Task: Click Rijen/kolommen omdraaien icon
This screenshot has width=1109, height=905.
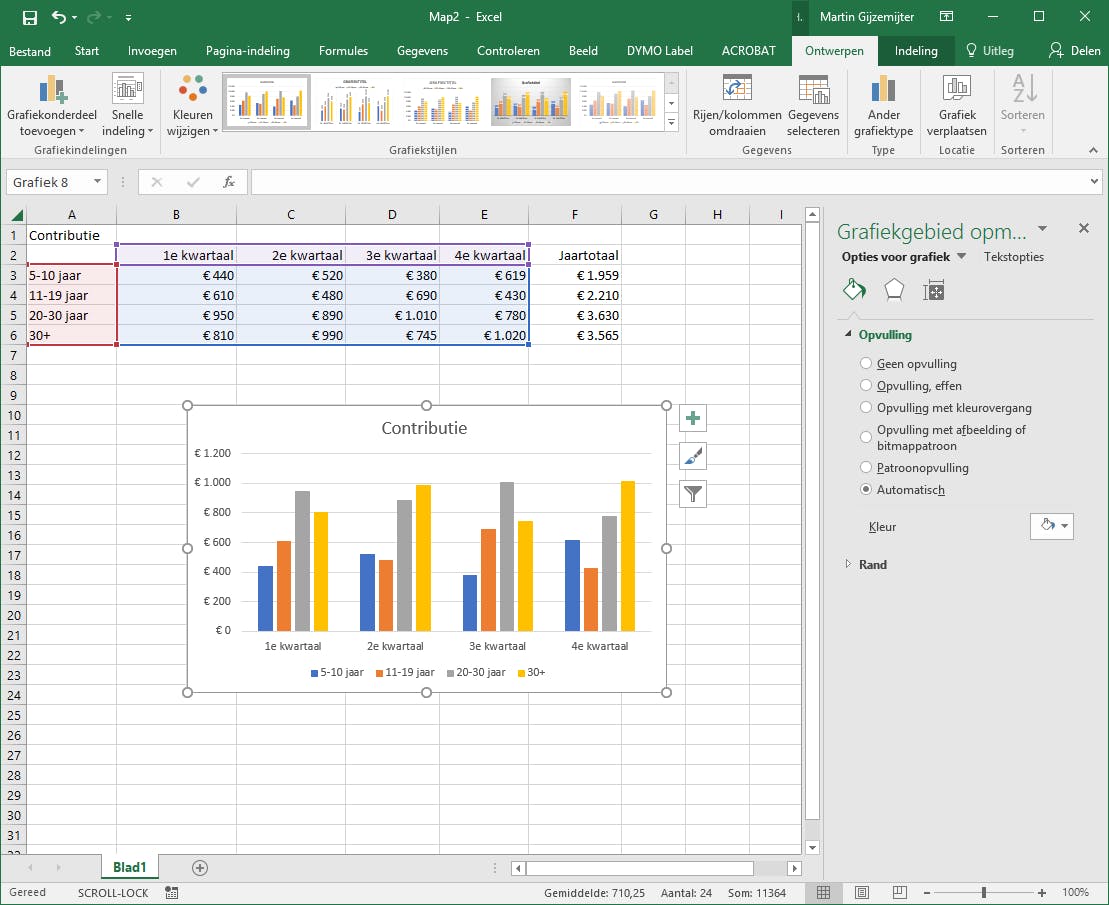Action: pyautogui.click(x=737, y=91)
